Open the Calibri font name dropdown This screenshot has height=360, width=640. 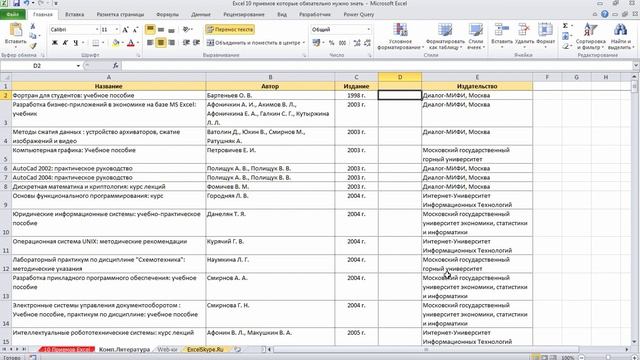pos(97,30)
